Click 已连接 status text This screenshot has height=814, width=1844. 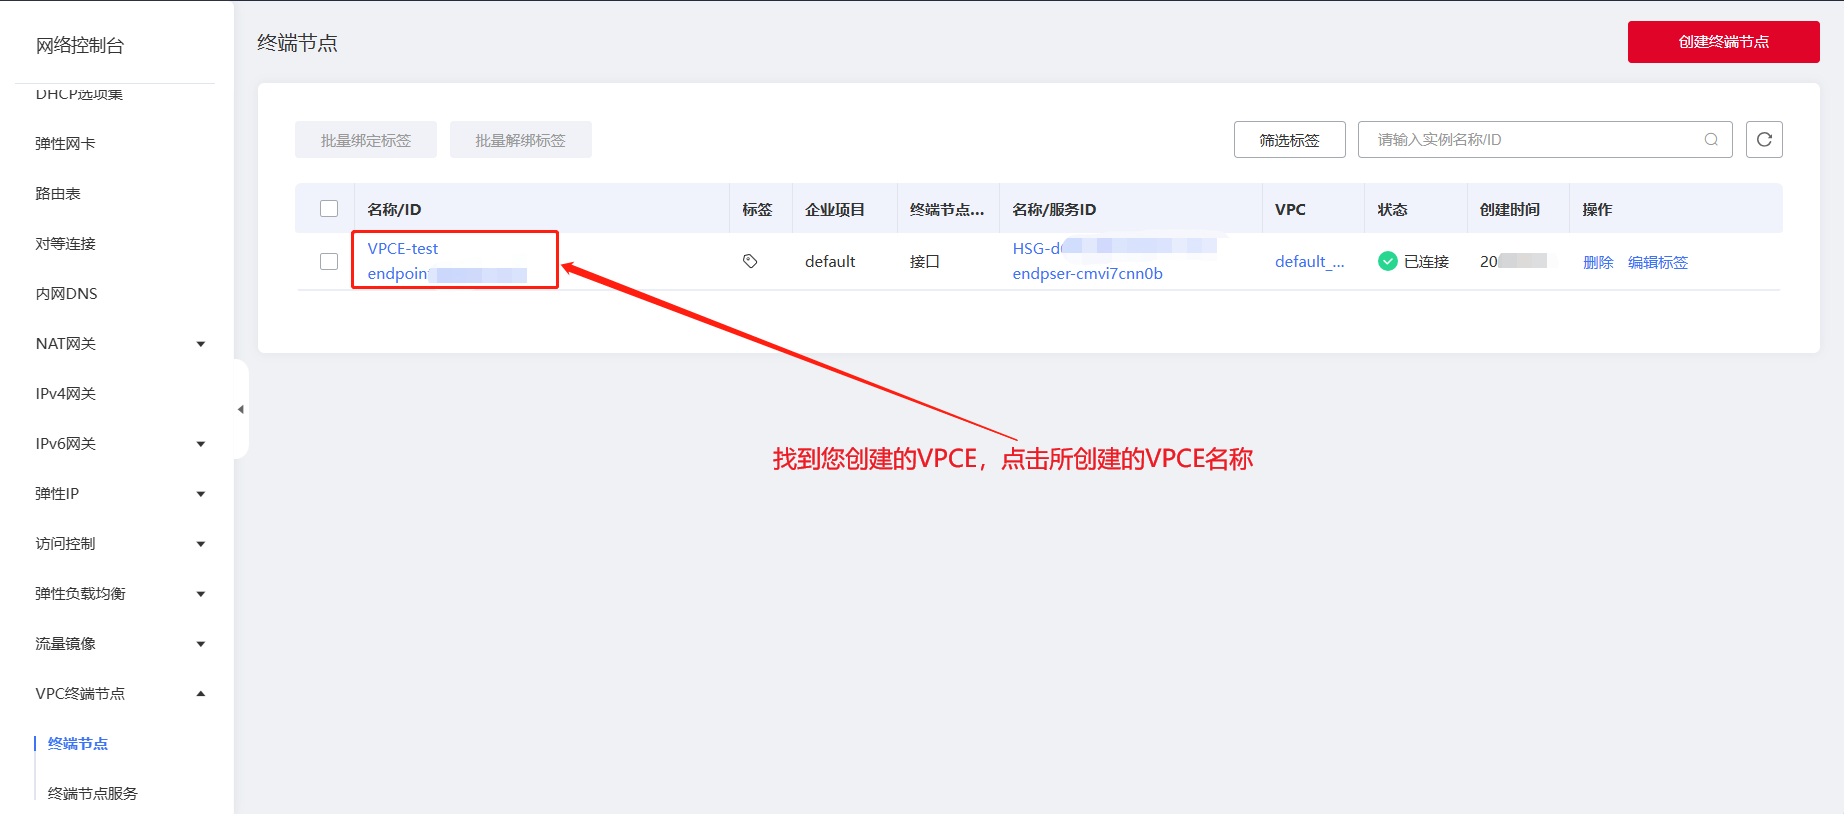pyautogui.click(x=1426, y=262)
